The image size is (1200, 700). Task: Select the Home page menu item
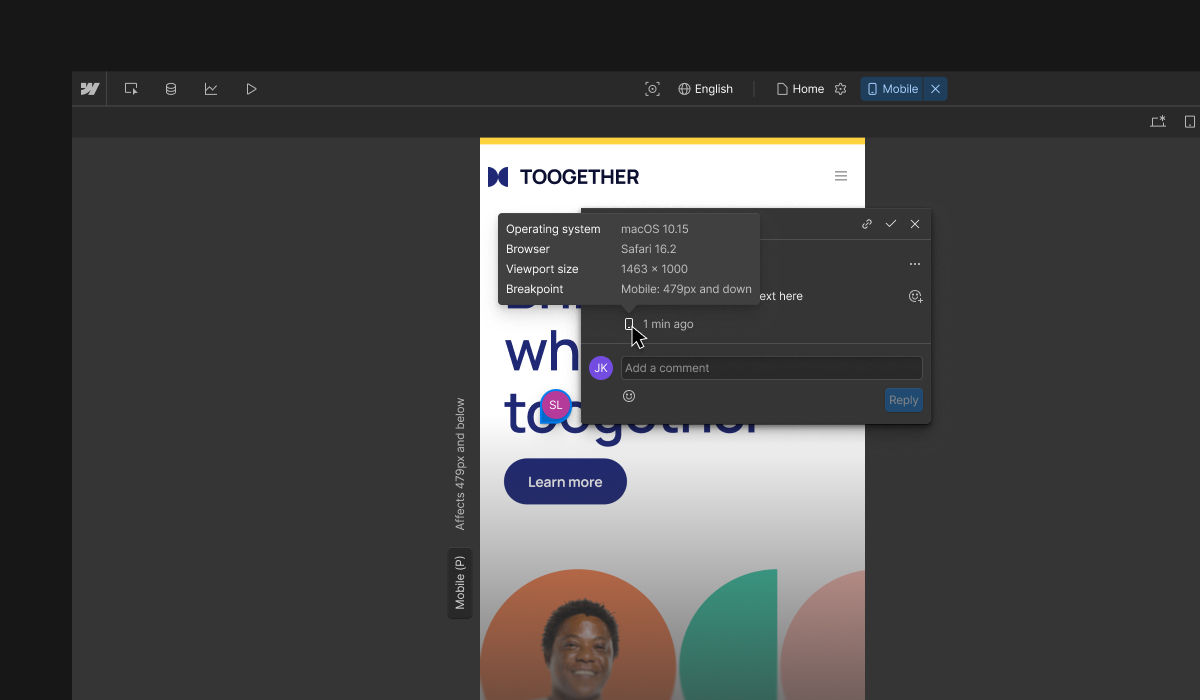coord(800,88)
